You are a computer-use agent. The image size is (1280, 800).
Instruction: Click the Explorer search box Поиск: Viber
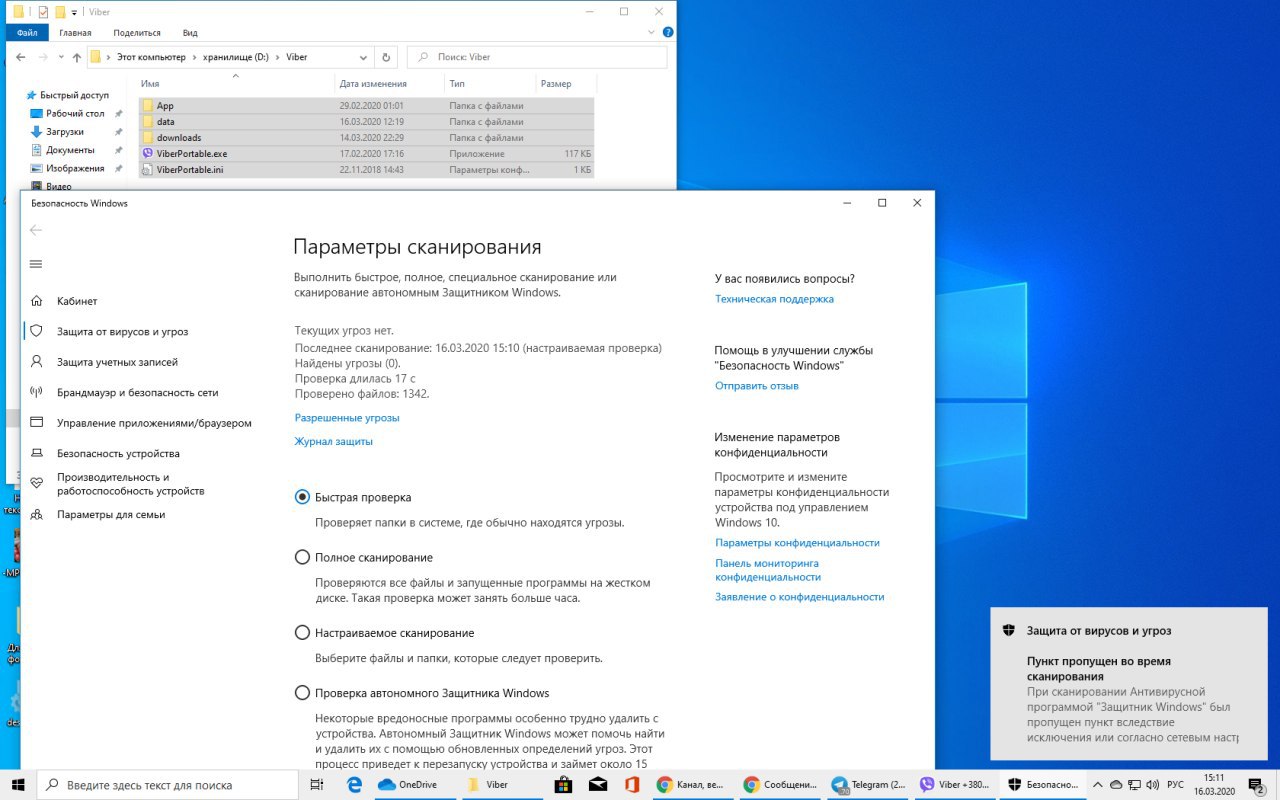click(x=537, y=57)
